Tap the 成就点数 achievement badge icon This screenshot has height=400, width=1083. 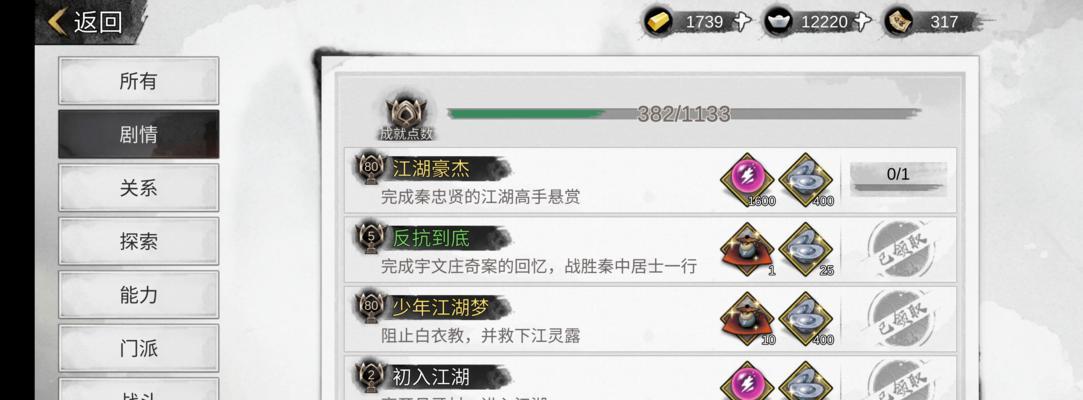(406, 112)
